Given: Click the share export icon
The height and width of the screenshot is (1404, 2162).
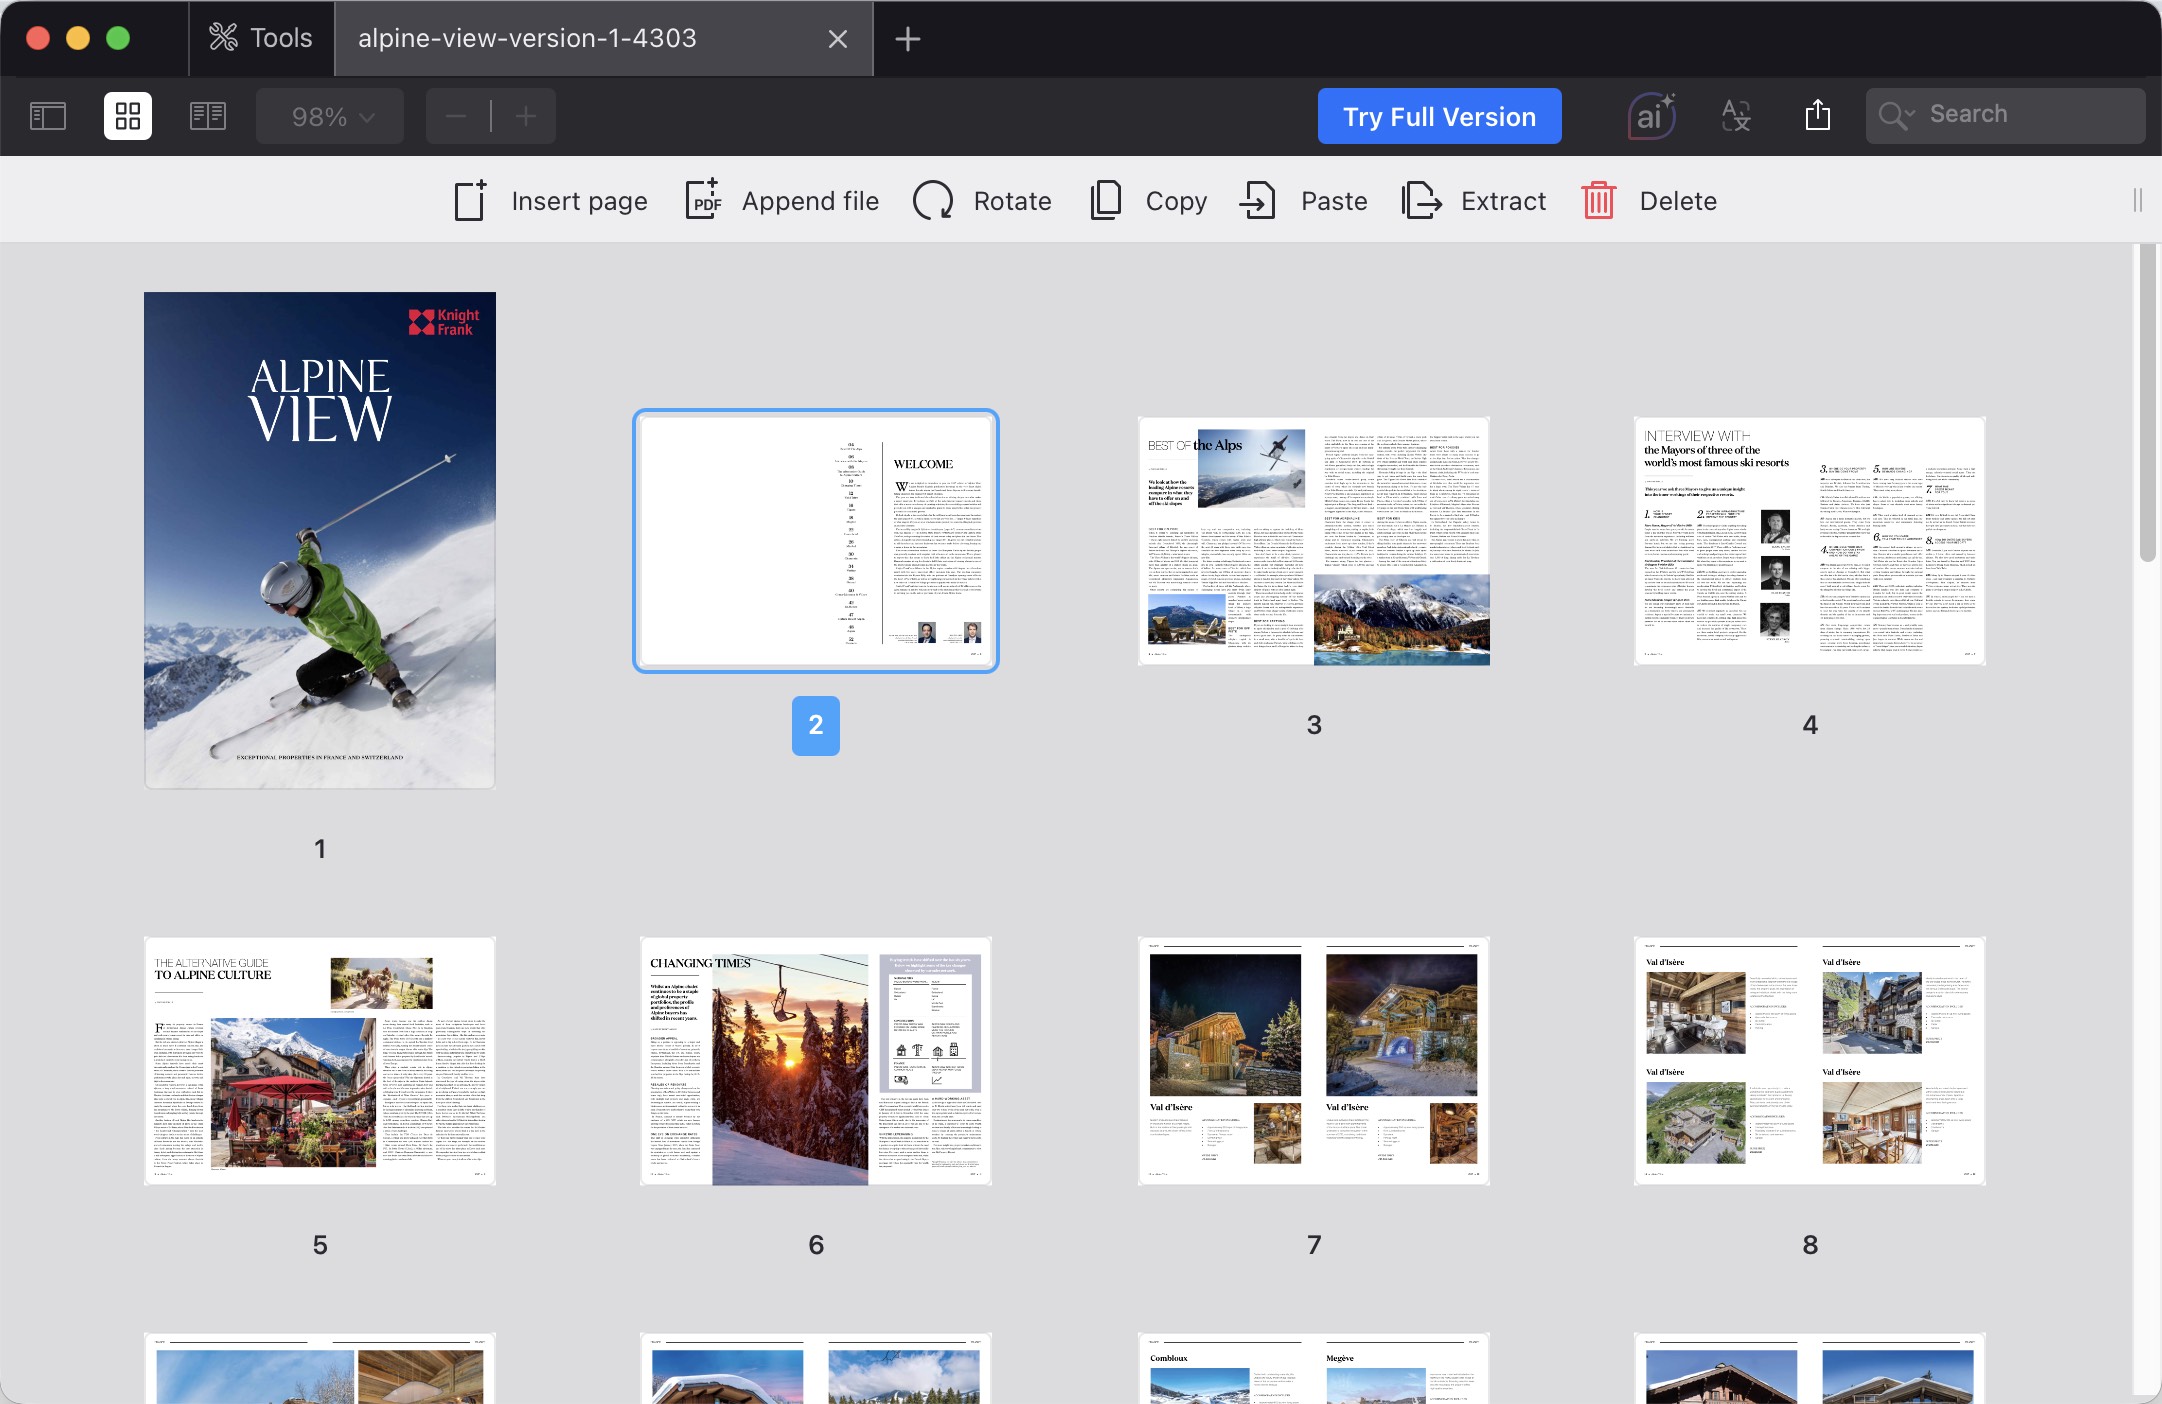Looking at the screenshot, I should (x=1818, y=115).
